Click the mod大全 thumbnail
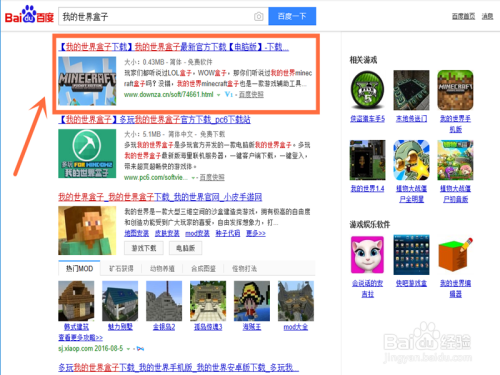Image resolution: width=500 pixels, height=375 pixels. click(296, 301)
